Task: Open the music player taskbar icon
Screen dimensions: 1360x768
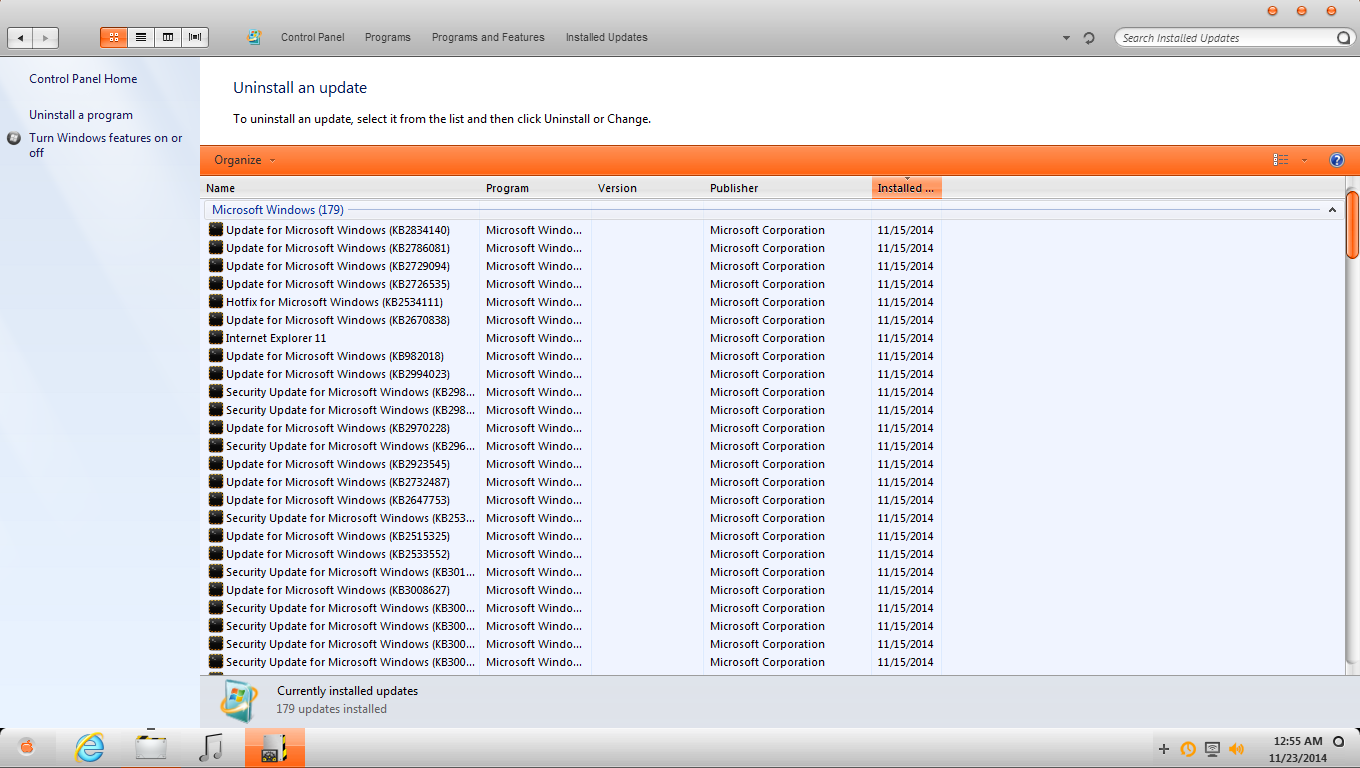Action: click(x=211, y=747)
